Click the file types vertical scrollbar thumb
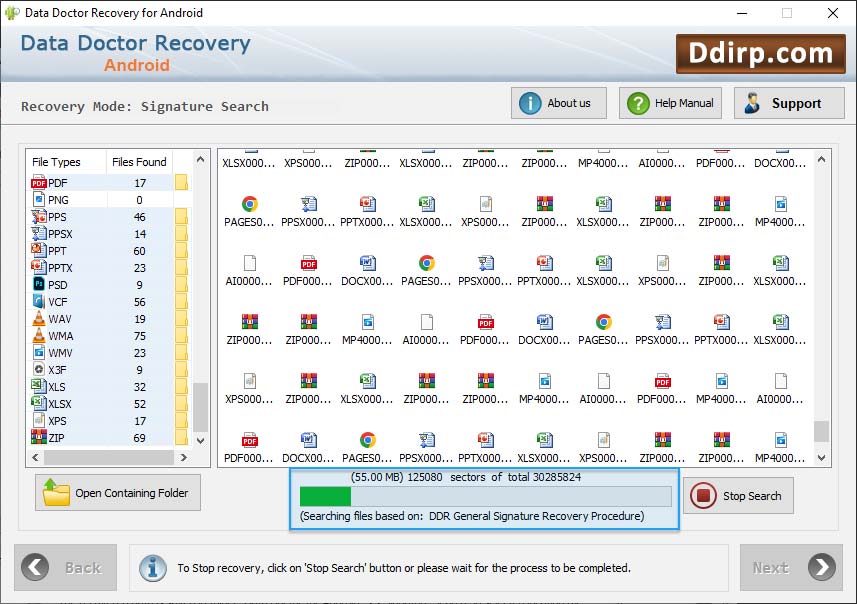 [x=201, y=407]
